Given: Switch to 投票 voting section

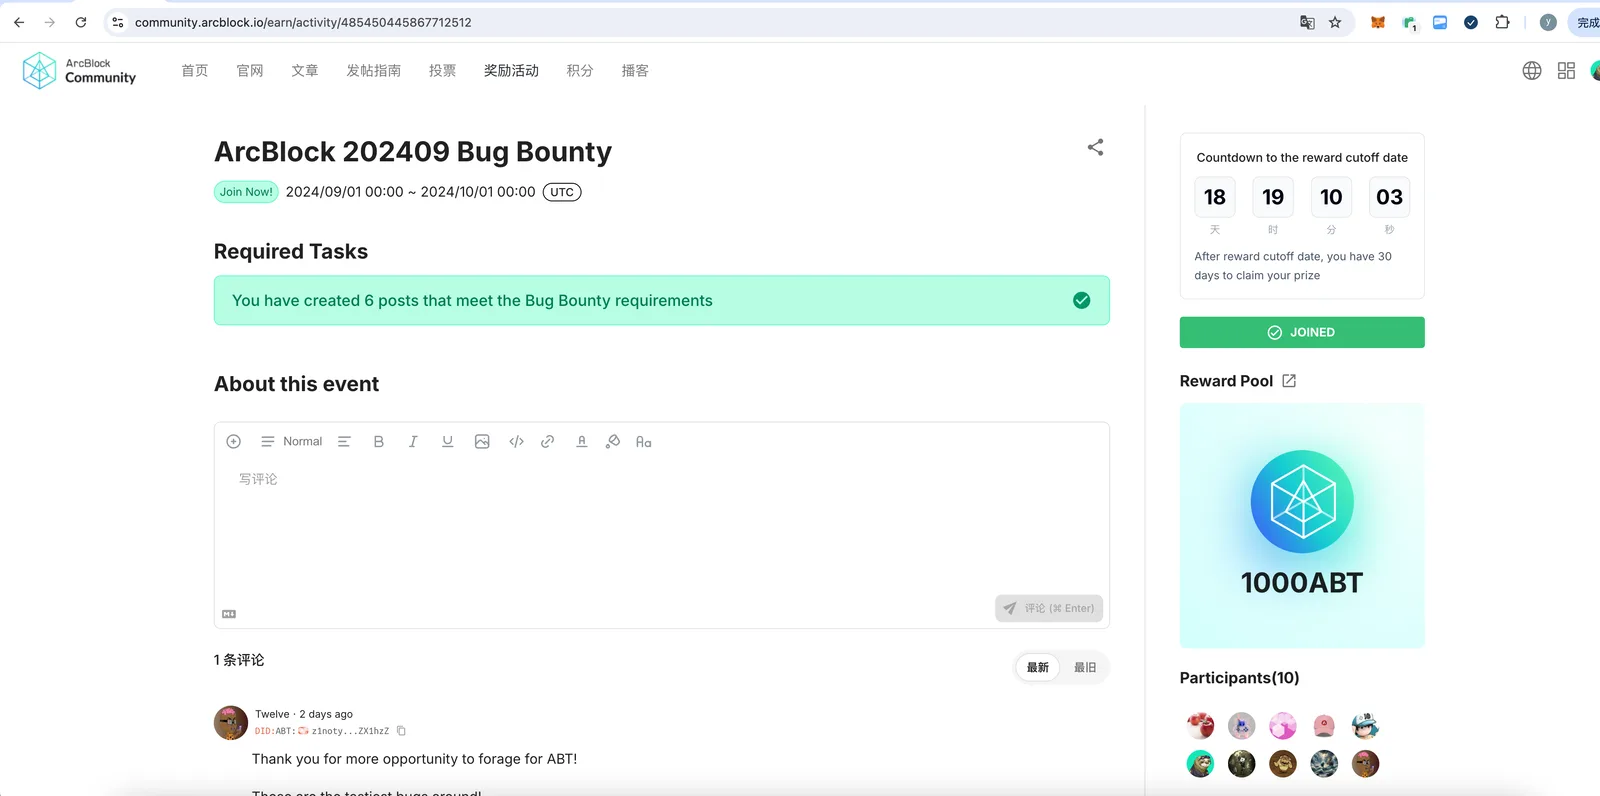Looking at the screenshot, I should 443,71.
